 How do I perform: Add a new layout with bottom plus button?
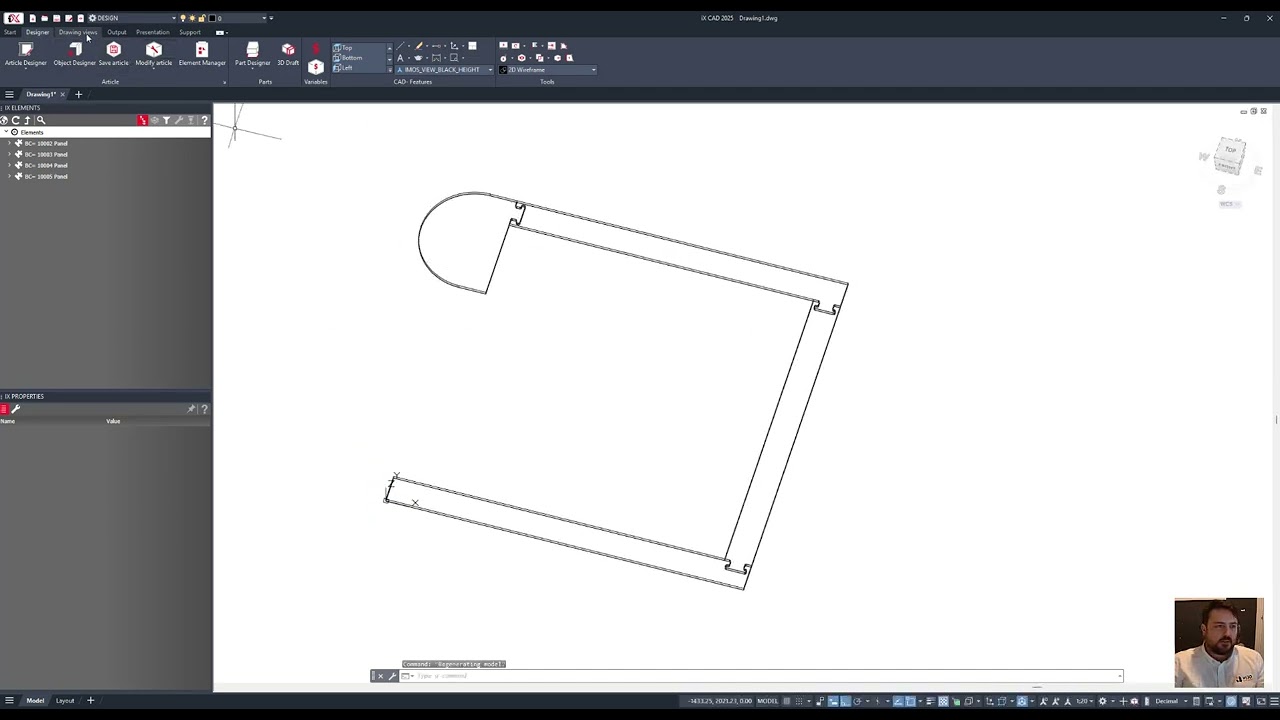90,701
